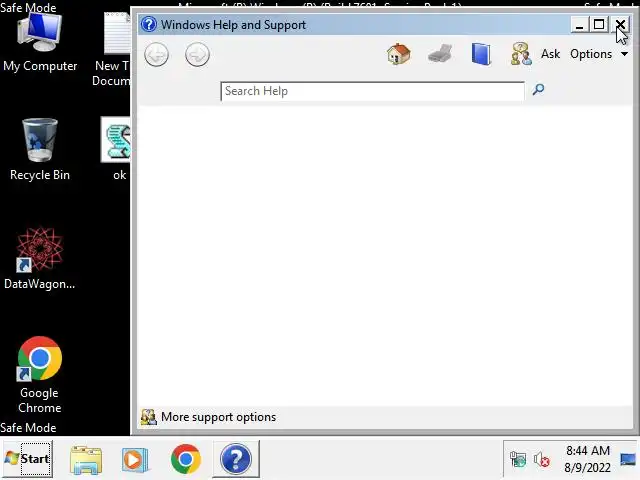Maximize the Windows Help and Support window
This screenshot has width=640, height=480.
point(599,25)
